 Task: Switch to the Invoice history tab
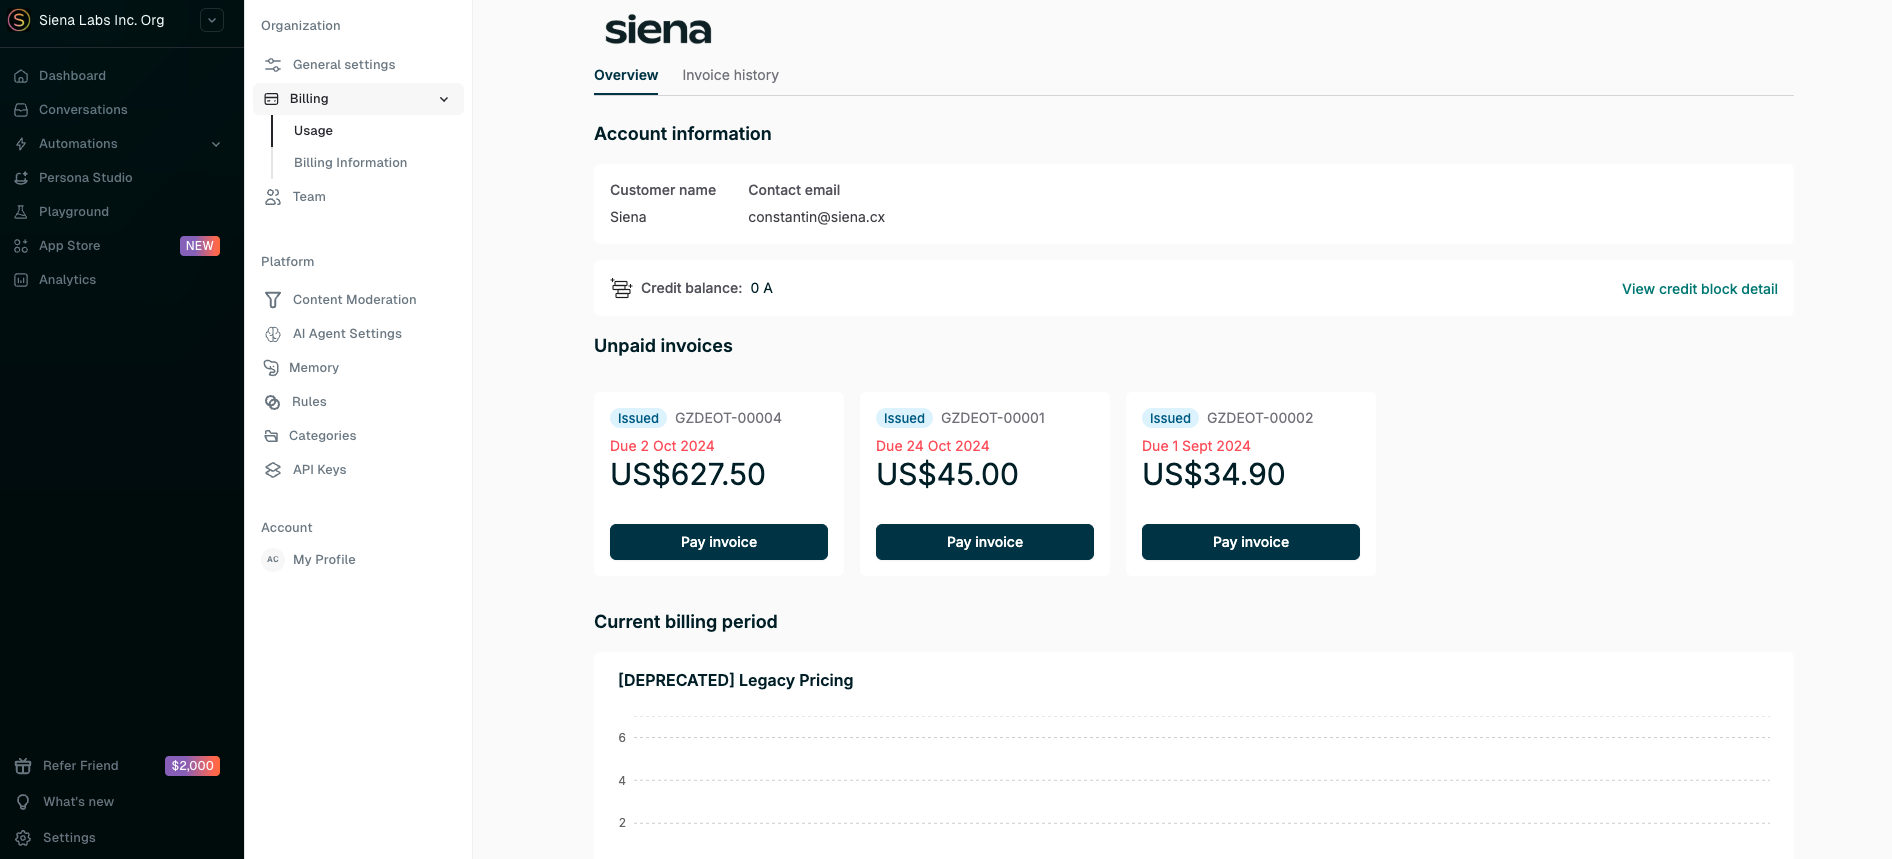[x=730, y=75]
